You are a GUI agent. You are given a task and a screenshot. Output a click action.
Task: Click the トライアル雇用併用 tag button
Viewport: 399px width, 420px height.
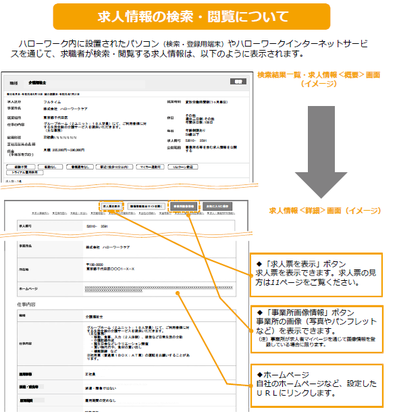click(25, 172)
